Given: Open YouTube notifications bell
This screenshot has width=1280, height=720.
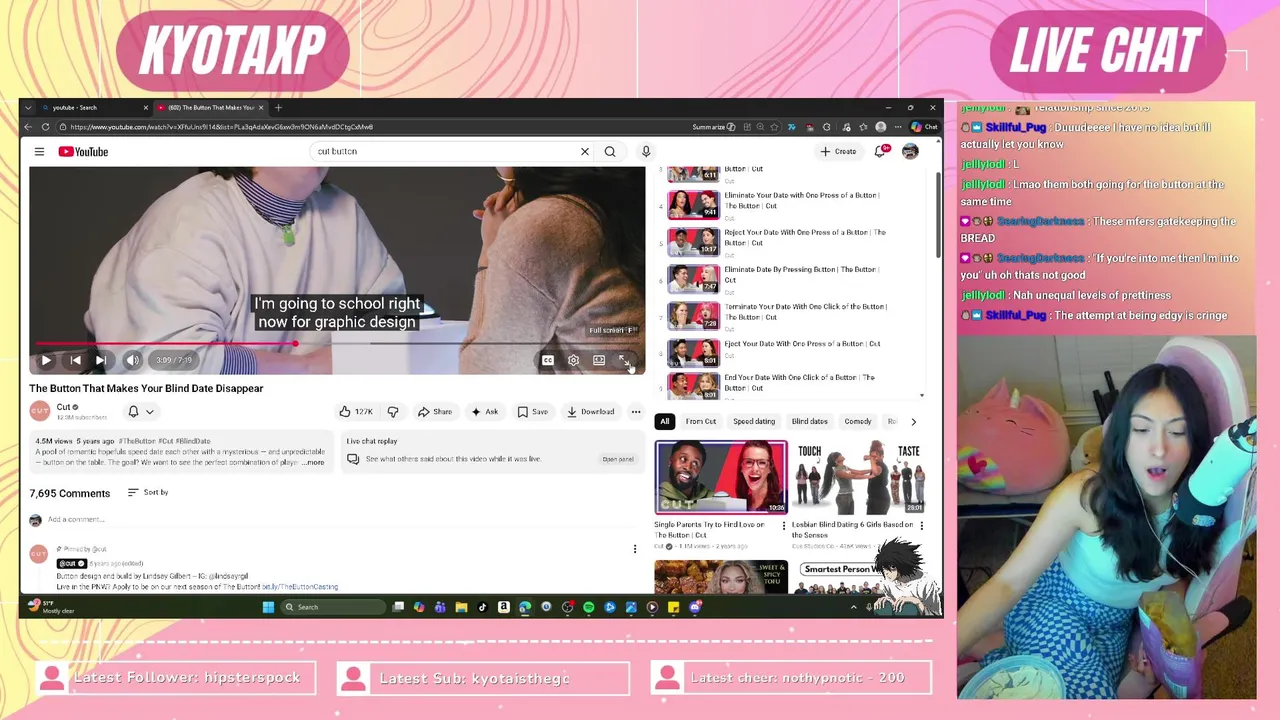Looking at the screenshot, I should tap(880, 151).
